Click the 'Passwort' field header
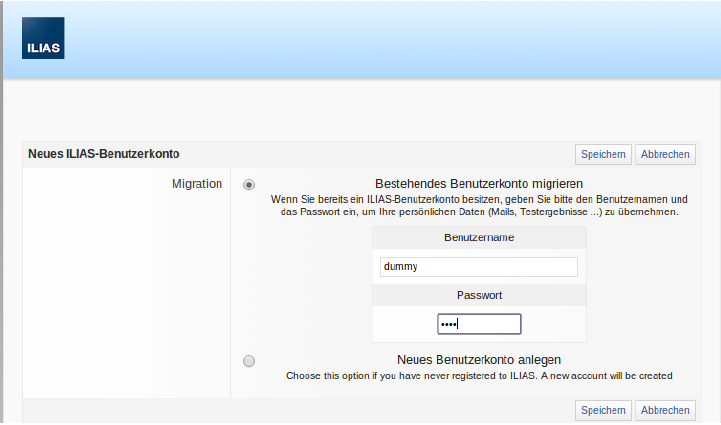 point(479,295)
